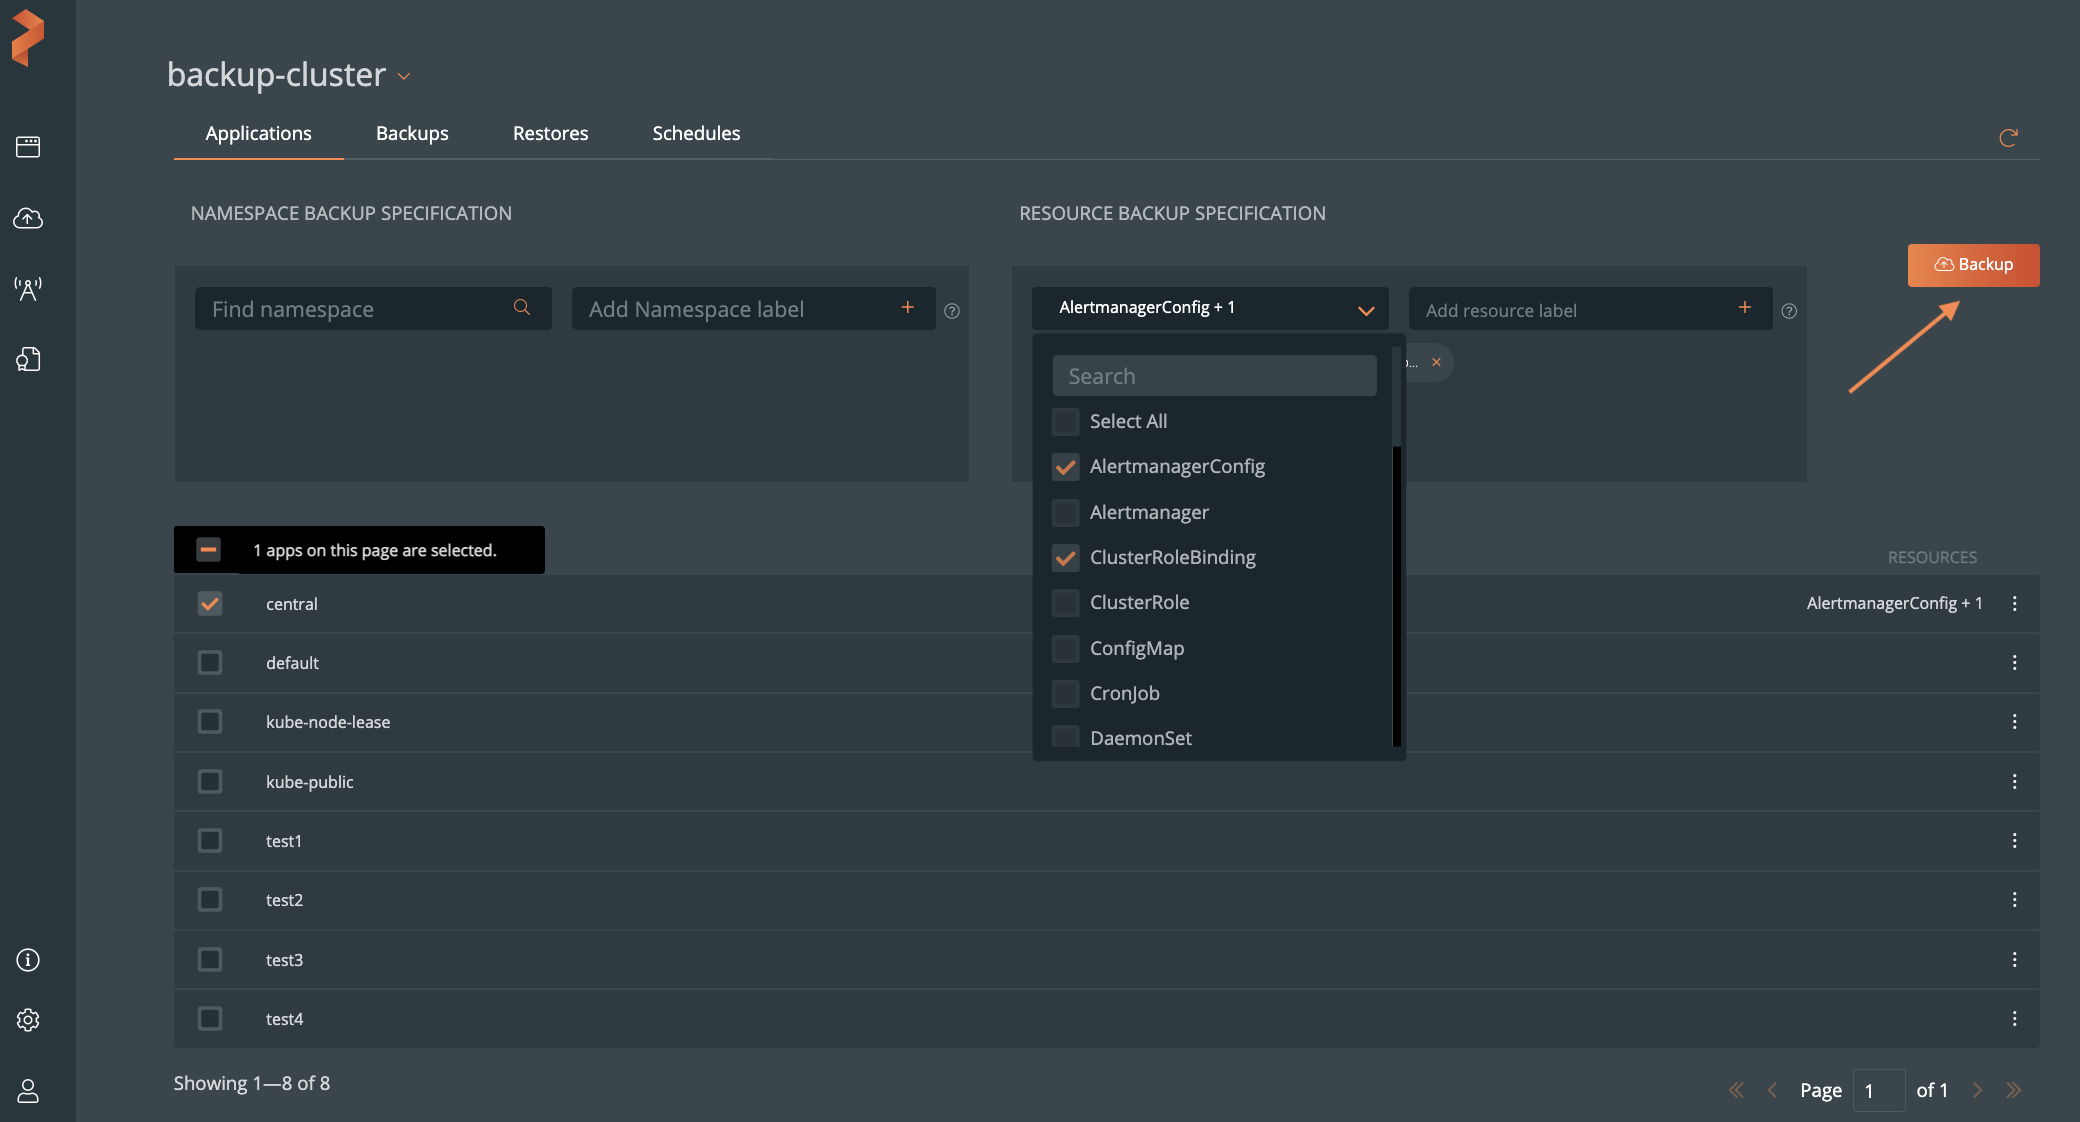Image resolution: width=2080 pixels, height=1122 pixels.
Task: Select the test1 namespace checkbox
Action: pyautogui.click(x=210, y=841)
